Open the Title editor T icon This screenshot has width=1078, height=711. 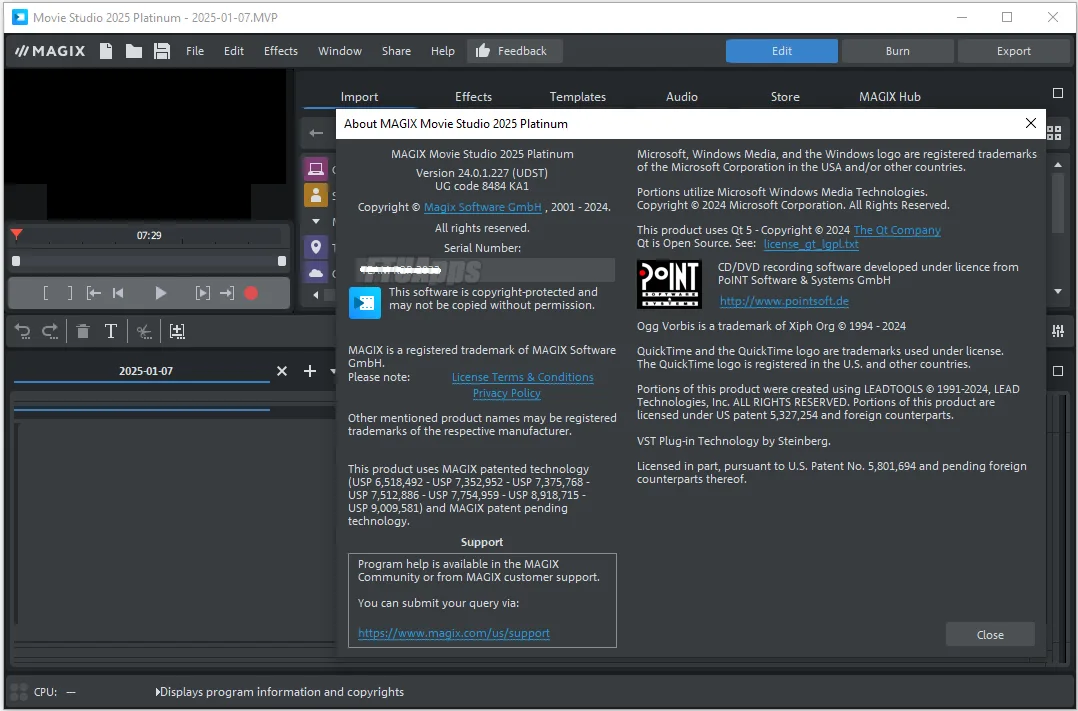(110, 331)
